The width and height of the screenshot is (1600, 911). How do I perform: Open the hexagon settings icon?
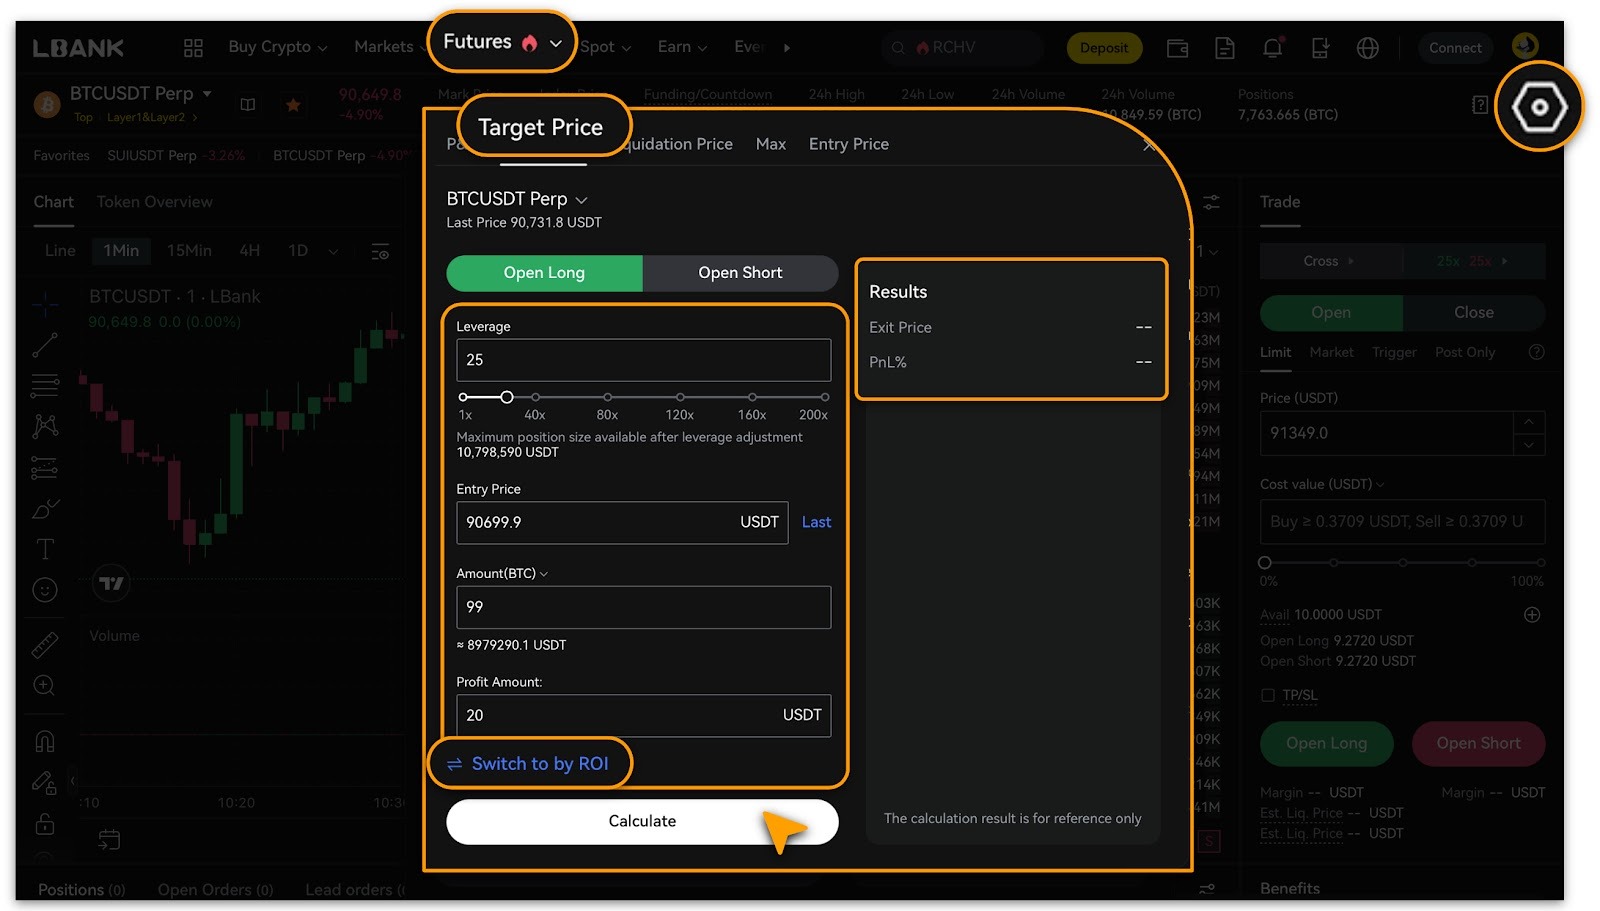click(1539, 106)
